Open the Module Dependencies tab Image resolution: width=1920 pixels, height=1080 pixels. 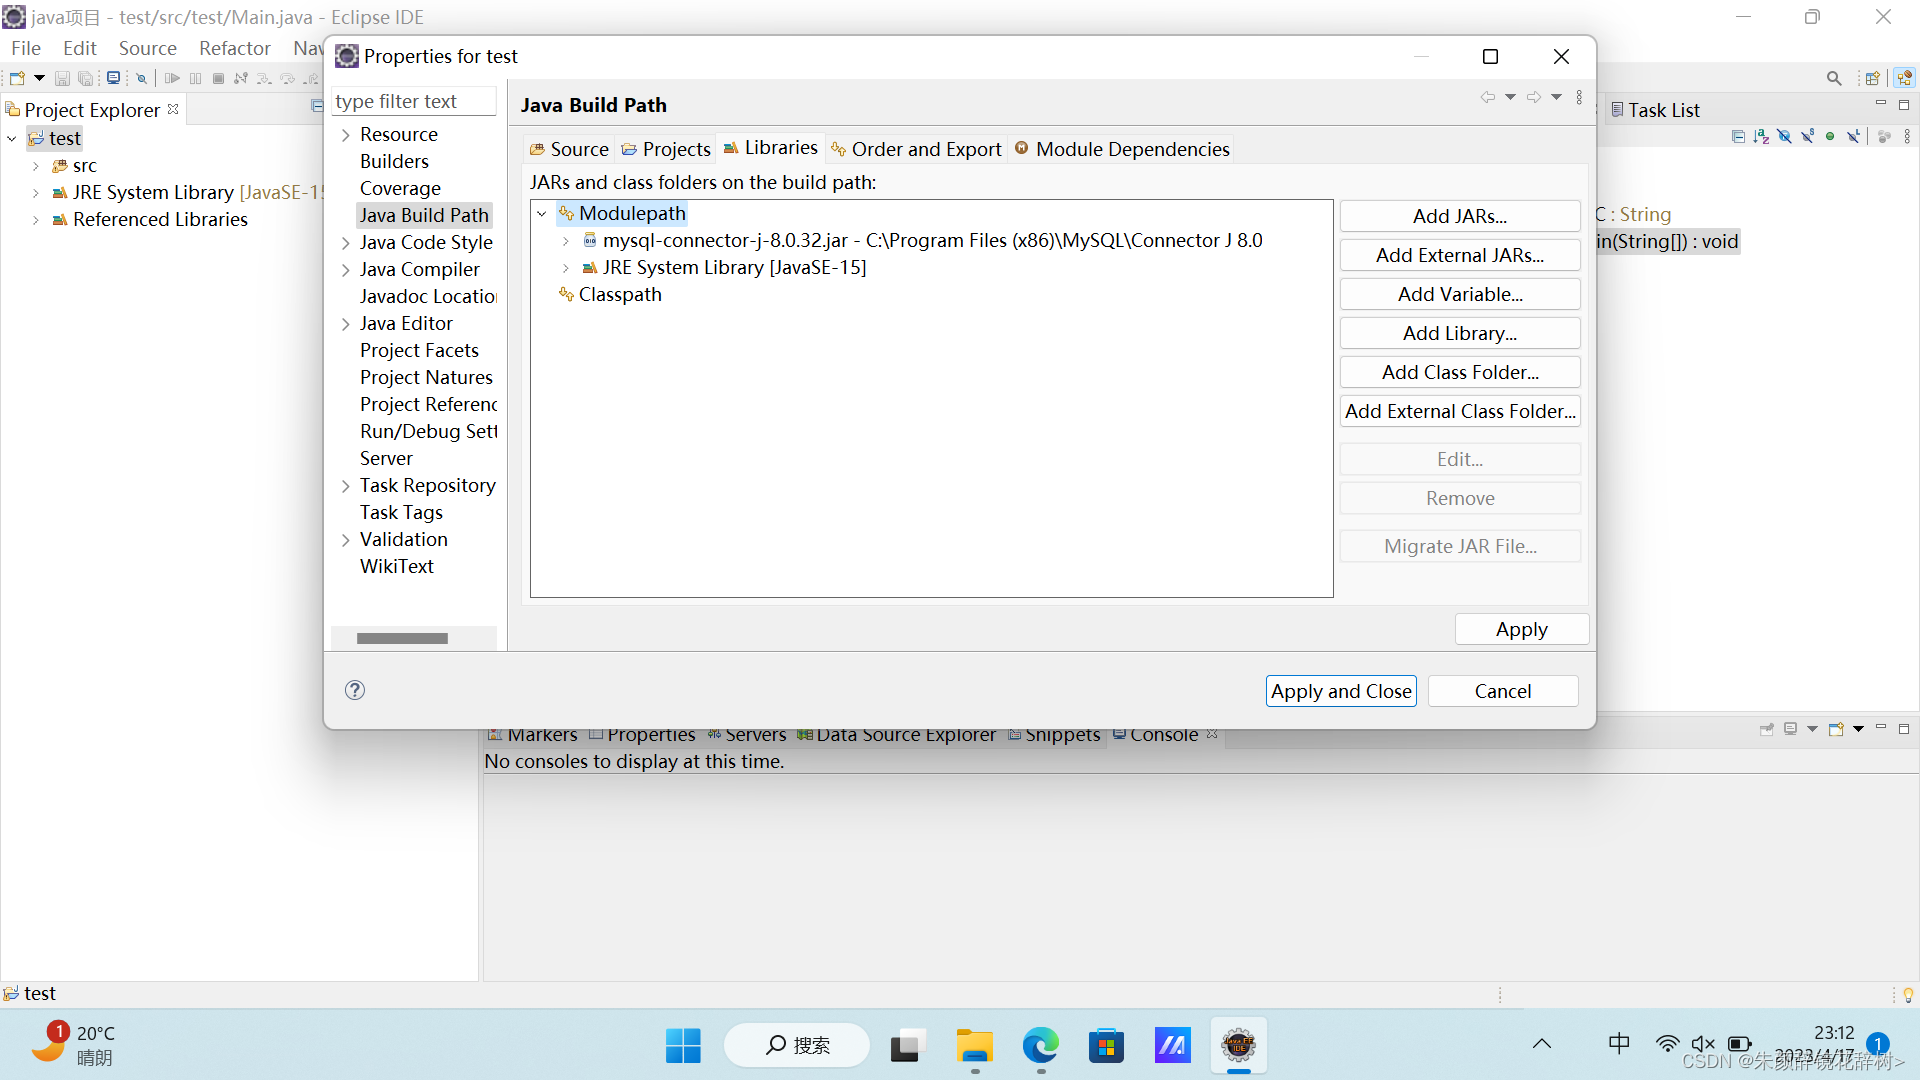[x=1122, y=149]
